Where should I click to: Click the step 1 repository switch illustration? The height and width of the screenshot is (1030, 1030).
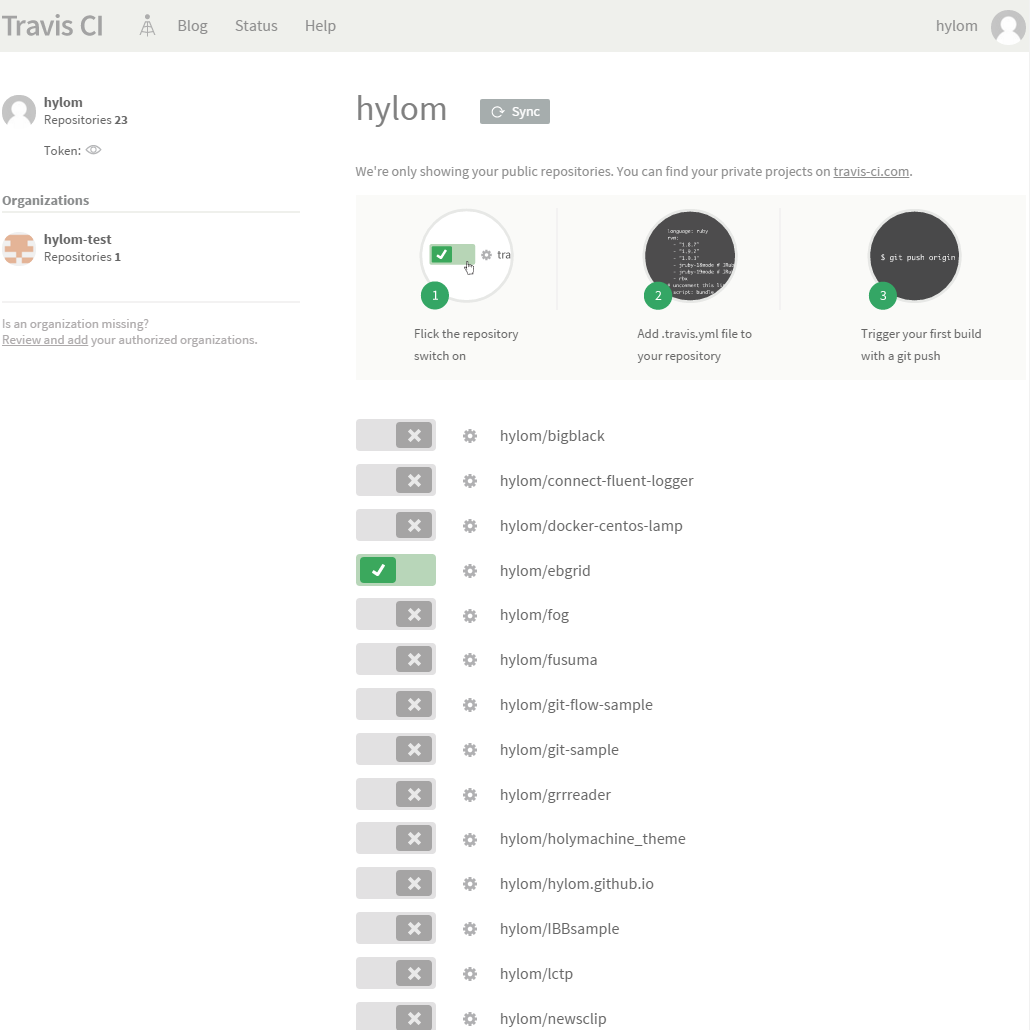point(466,256)
